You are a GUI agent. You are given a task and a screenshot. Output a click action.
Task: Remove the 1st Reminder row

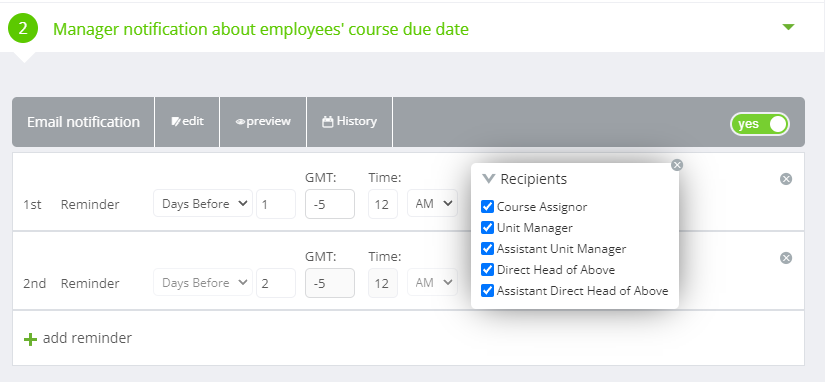786,179
